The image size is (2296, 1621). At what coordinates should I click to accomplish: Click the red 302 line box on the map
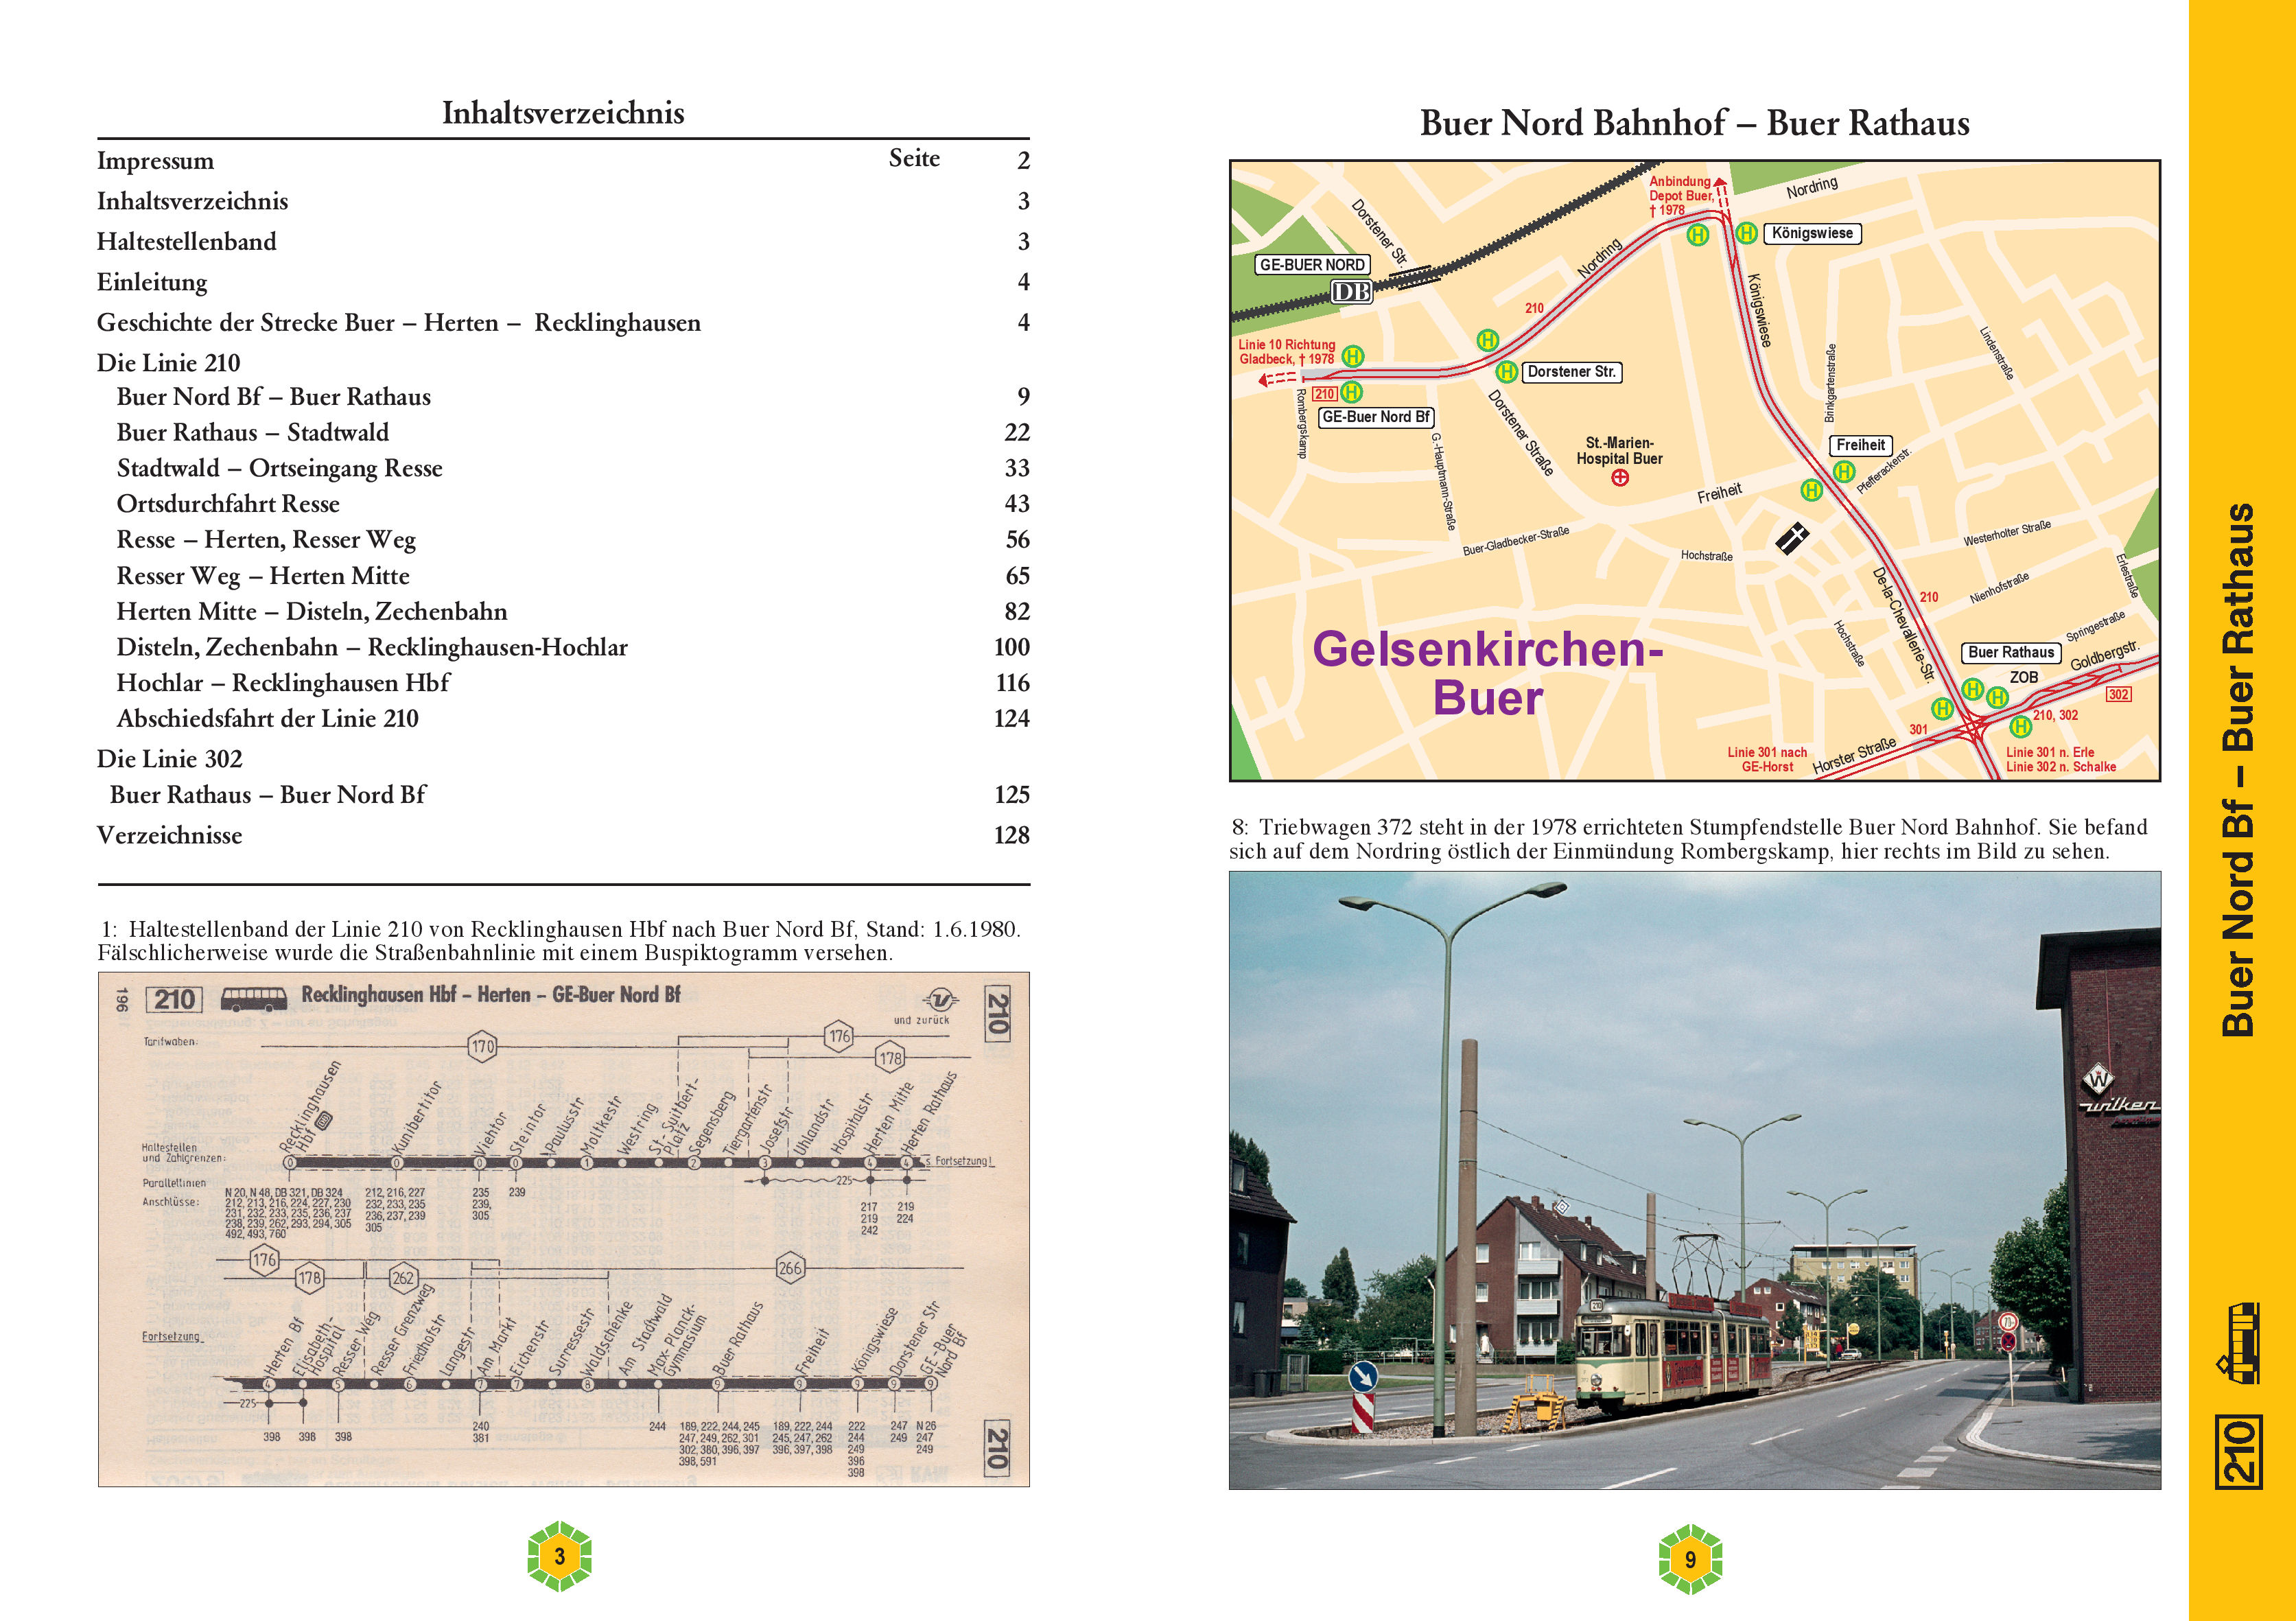coord(2118,694)
